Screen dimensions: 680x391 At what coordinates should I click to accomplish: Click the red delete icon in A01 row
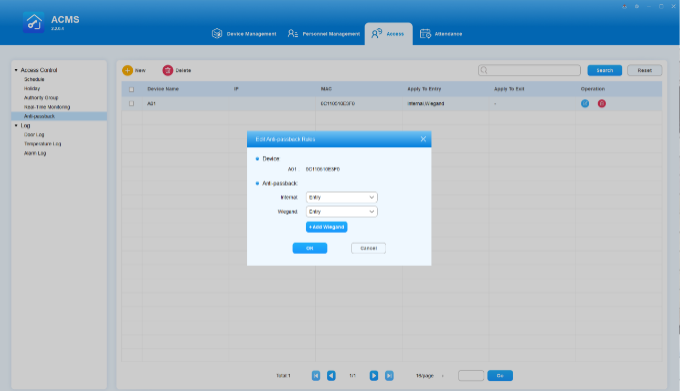pyautogui.click(x=602, y=104)
